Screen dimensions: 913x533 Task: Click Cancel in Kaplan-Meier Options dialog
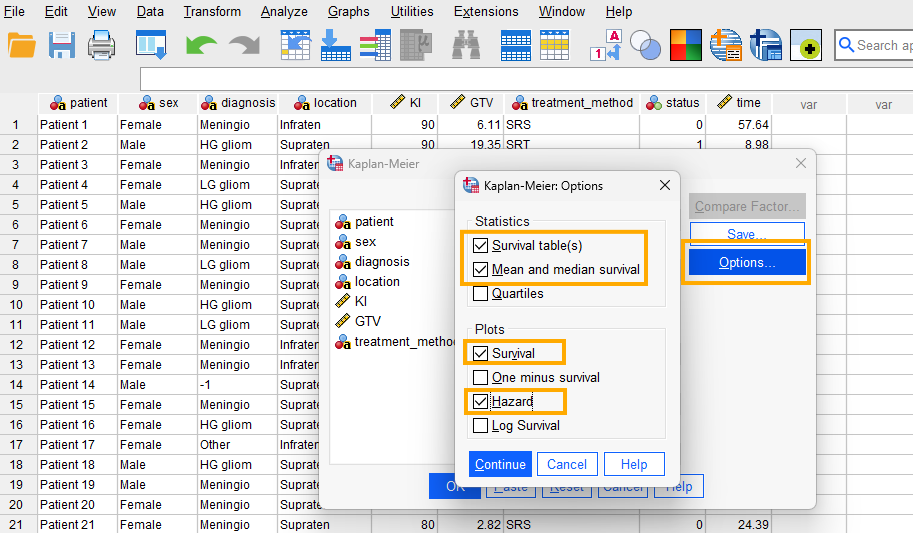coord(567,464)
